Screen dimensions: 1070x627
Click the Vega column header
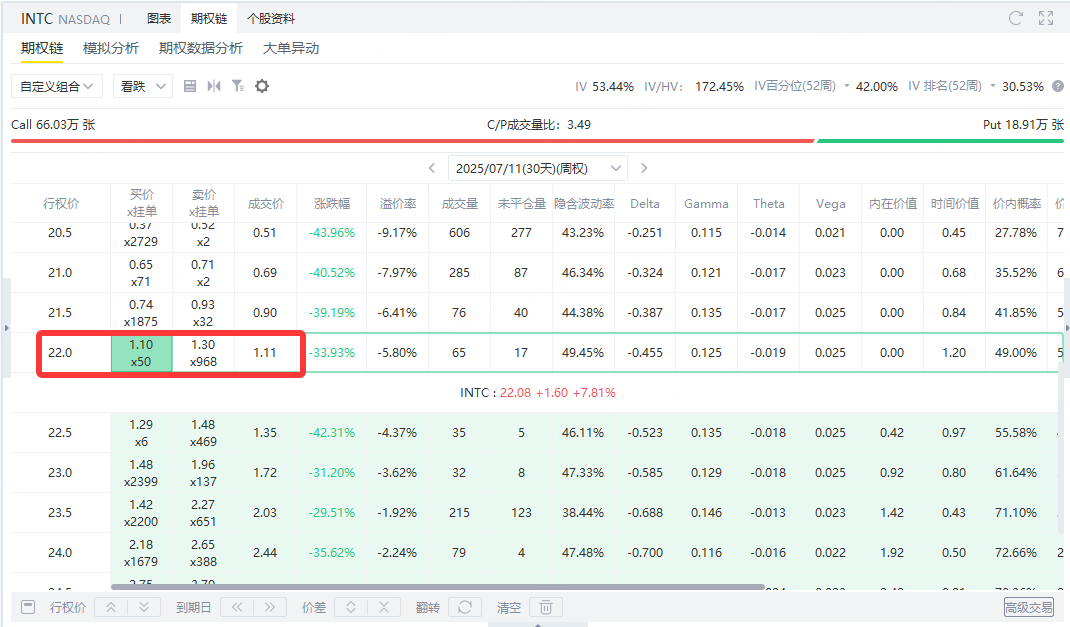(830, 203)
